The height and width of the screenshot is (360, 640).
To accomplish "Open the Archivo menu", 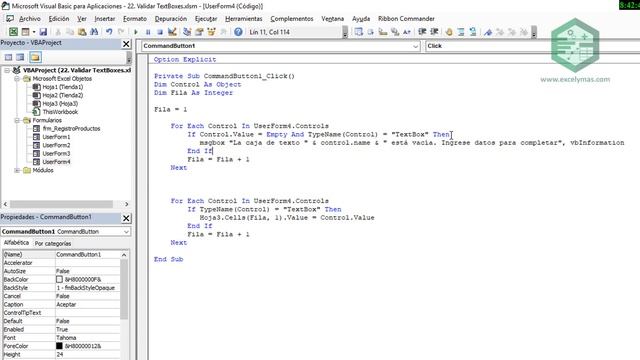I will pyautogui.click(x=30, y=19).
